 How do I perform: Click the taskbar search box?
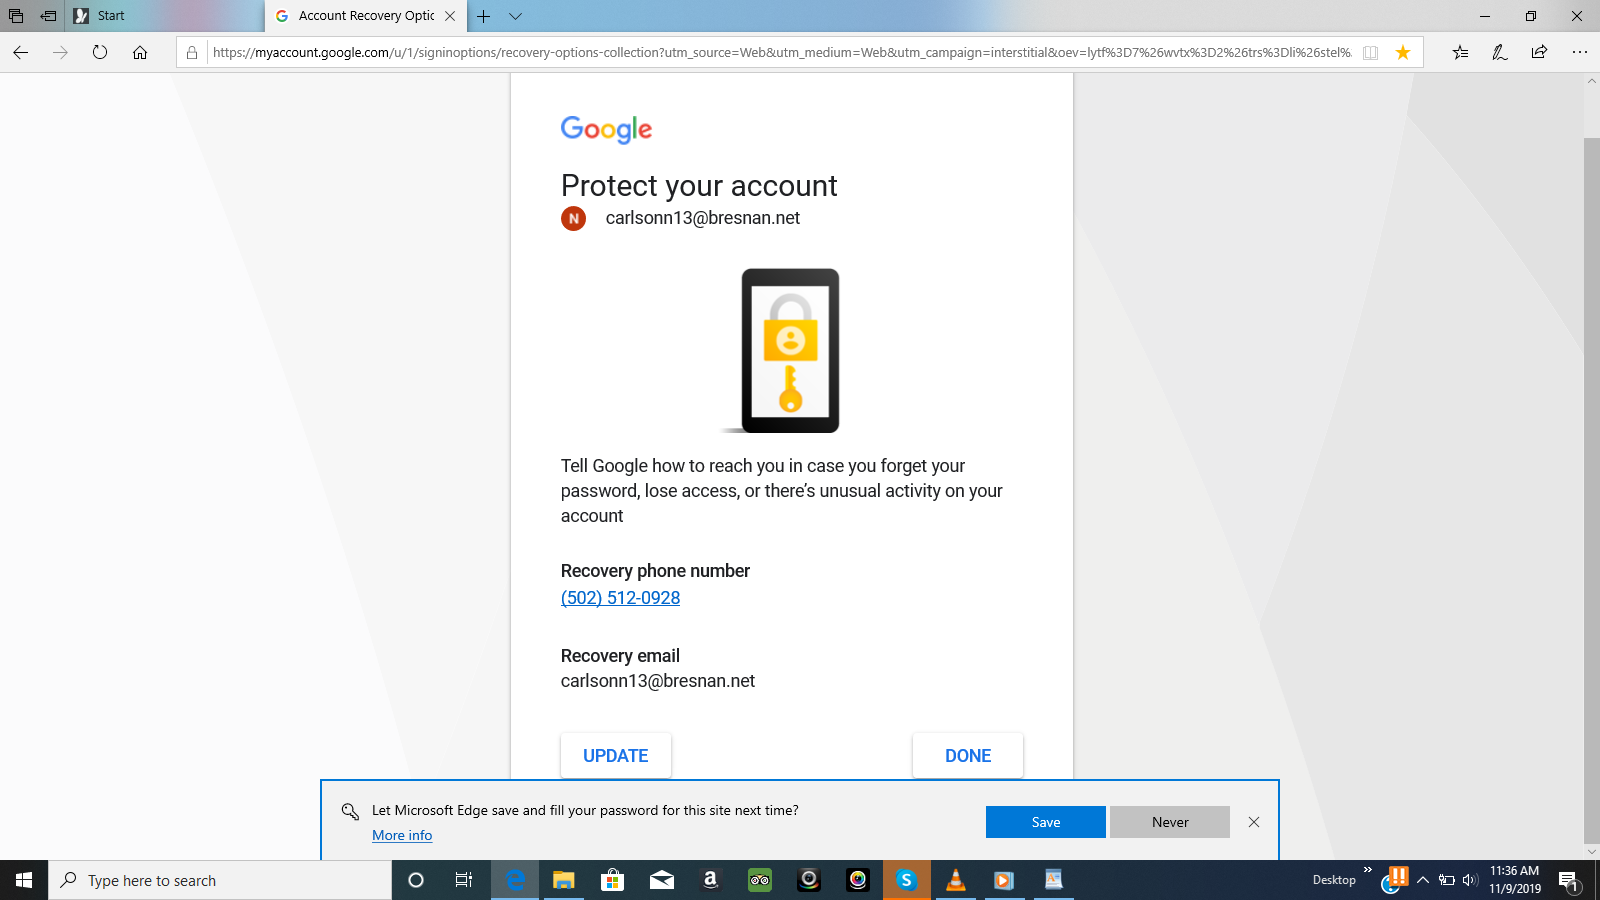(x=220, y=880)
